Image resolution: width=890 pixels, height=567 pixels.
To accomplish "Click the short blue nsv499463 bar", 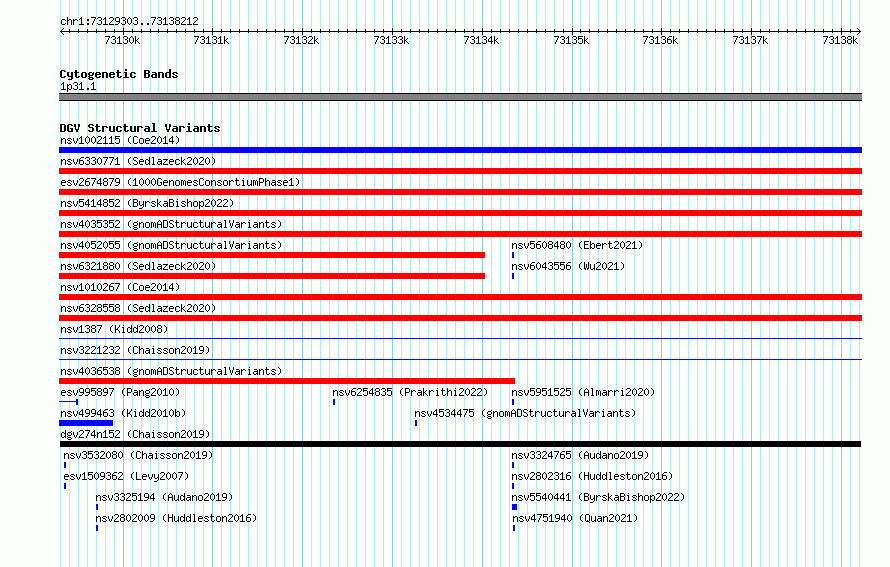I will (x=86, y=423).
